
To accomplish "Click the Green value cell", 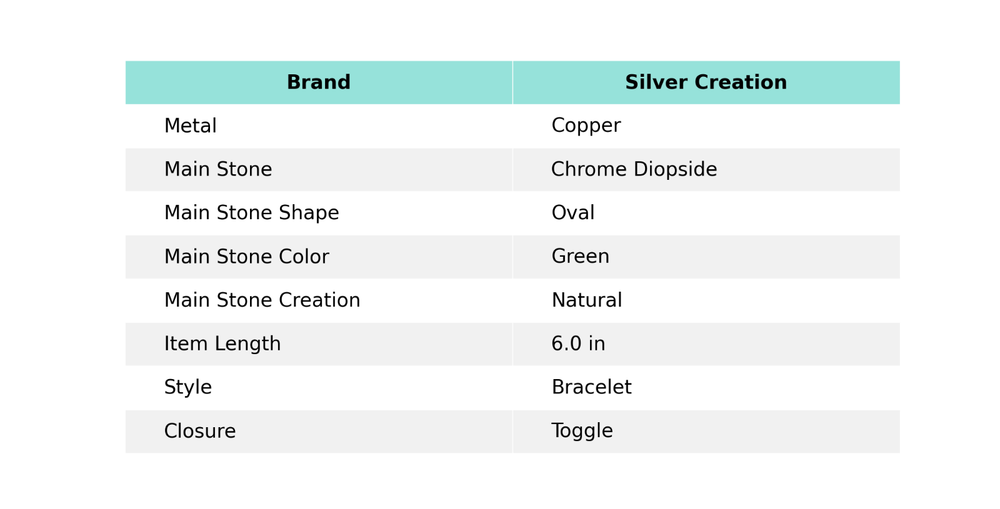I will [579, 257].
